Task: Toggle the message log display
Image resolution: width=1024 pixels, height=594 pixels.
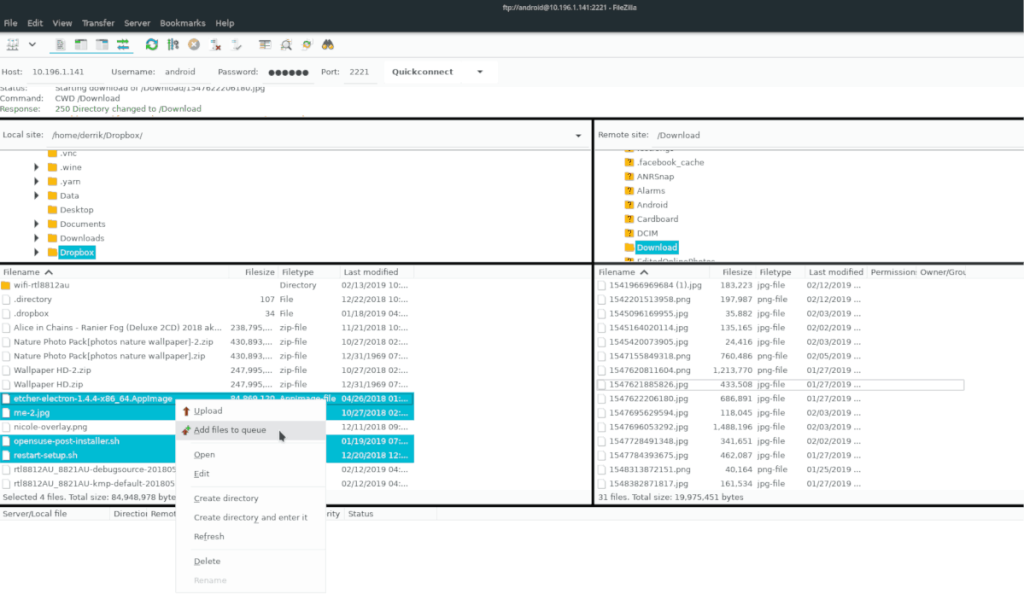Action: pyautogui.click(x=60, y=44)
